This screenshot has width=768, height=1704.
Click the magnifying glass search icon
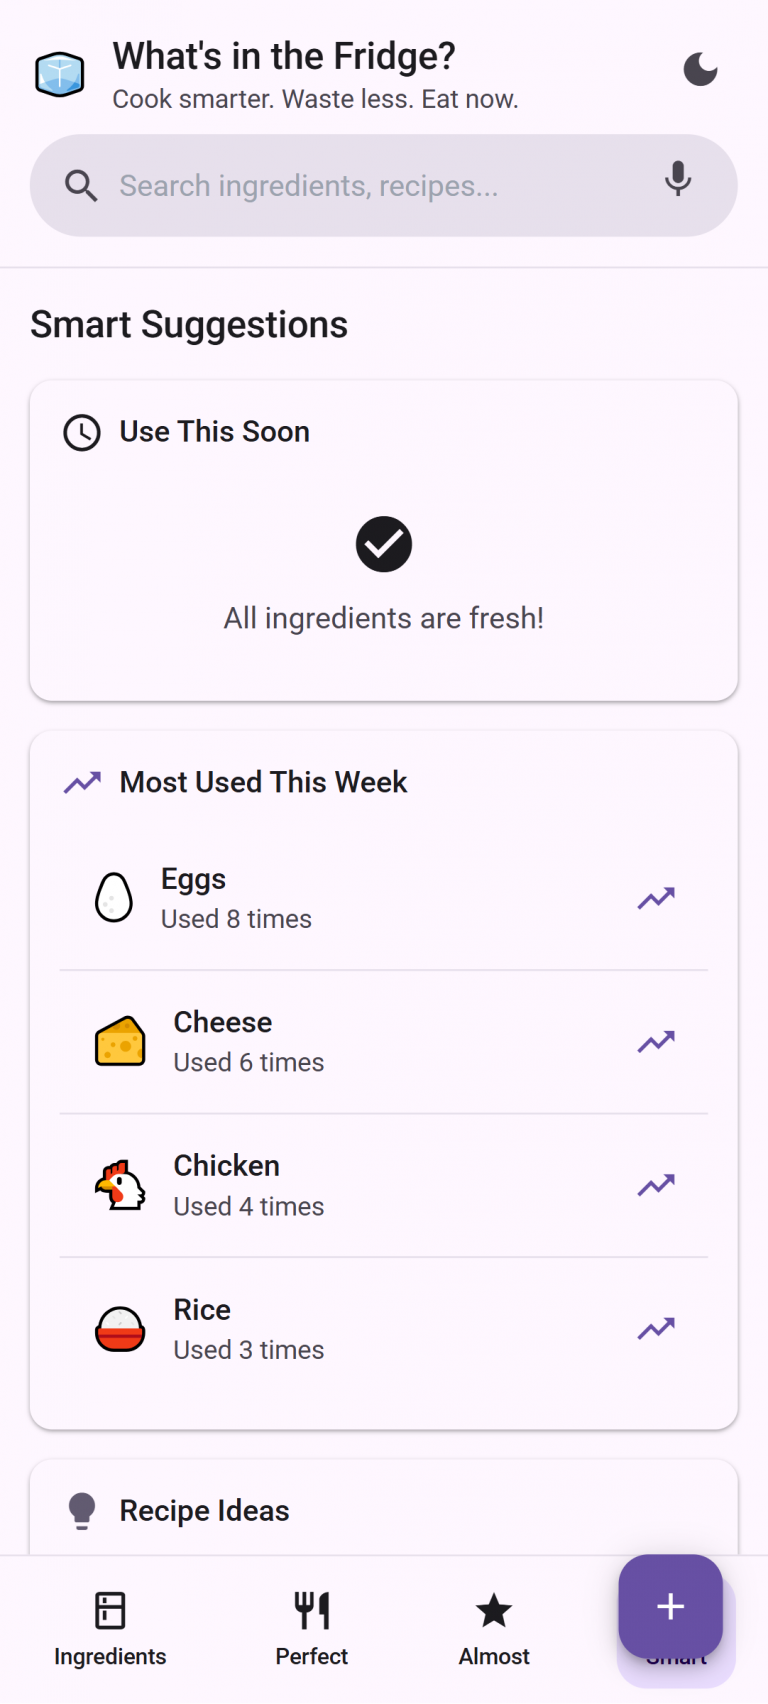coord(81,186)
